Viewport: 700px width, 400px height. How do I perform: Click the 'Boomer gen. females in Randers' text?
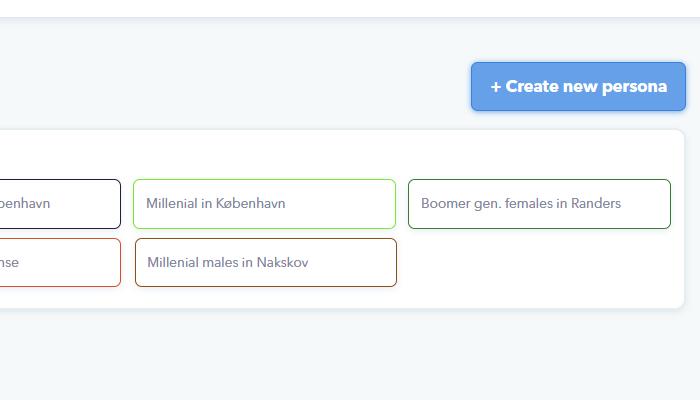click(x=521, y=204)
